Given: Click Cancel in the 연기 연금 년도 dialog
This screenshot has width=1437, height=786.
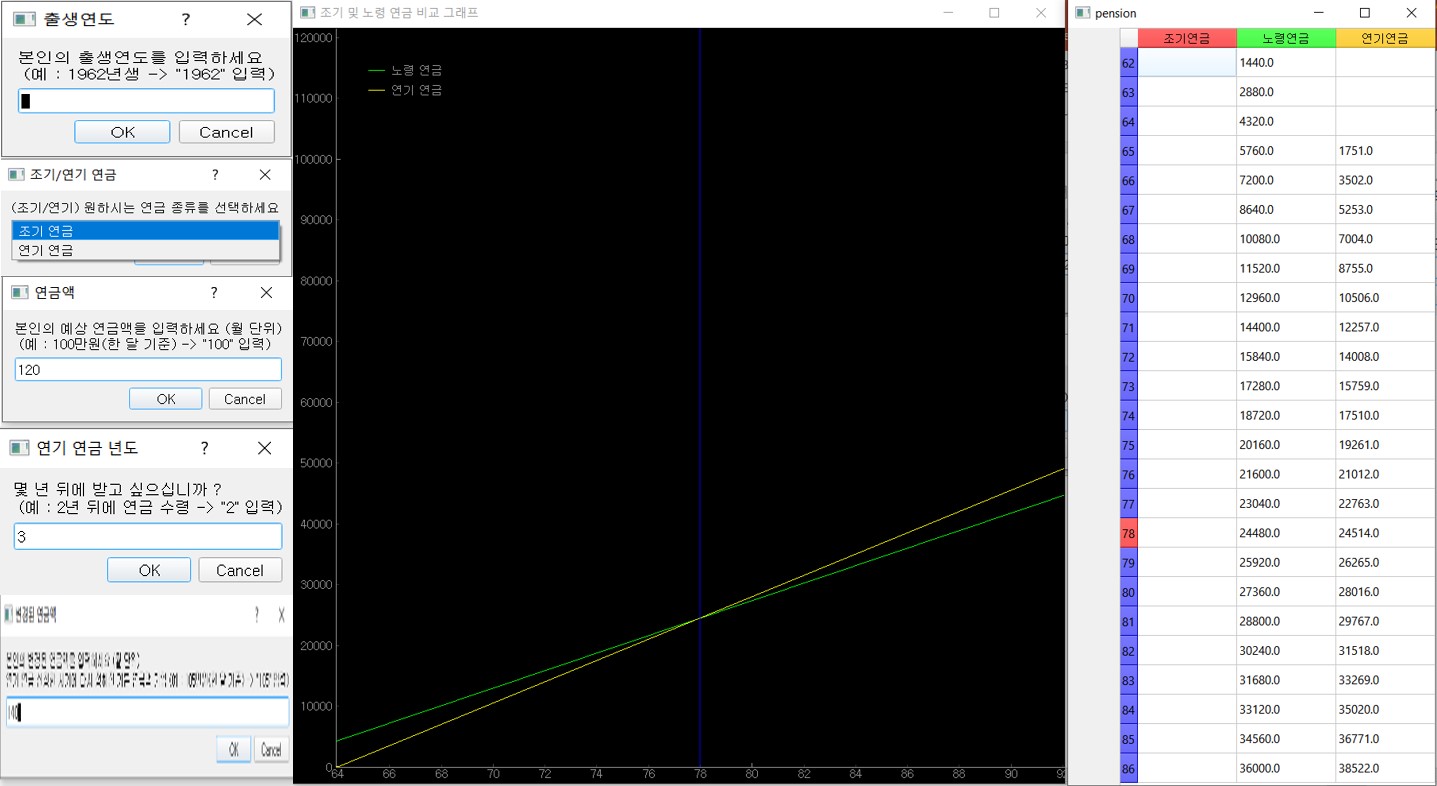Looking at the screenshot, I should pyautogui.click(x=240, y=570).
